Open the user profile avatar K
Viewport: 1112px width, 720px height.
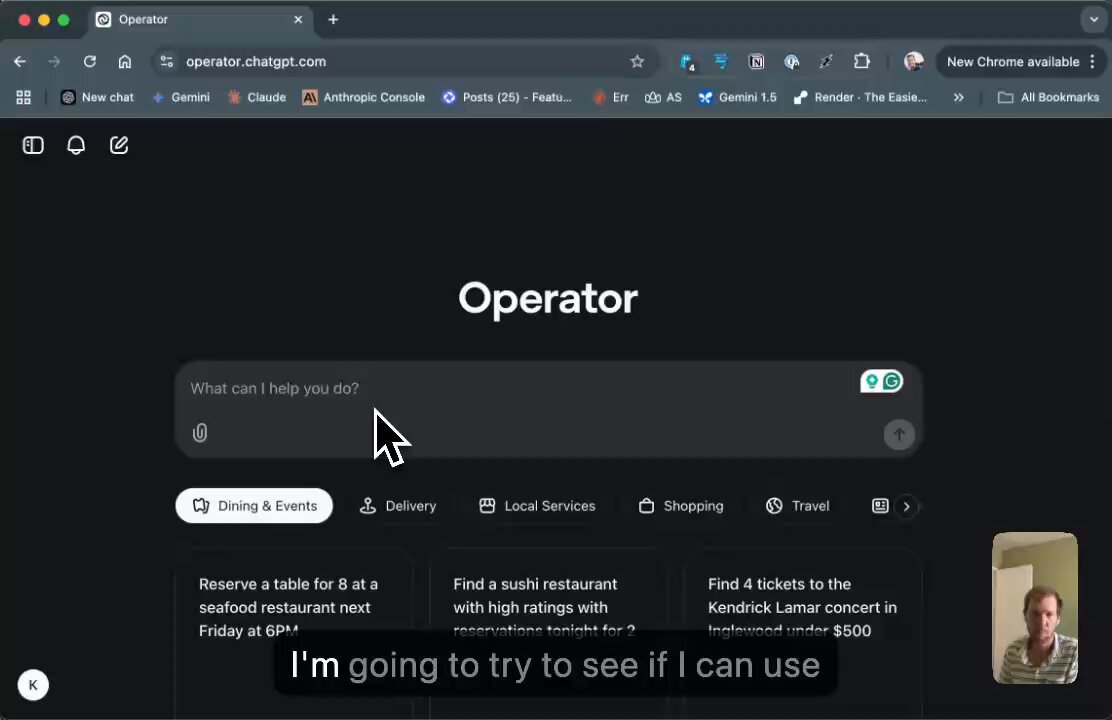[x=33, y=685]
